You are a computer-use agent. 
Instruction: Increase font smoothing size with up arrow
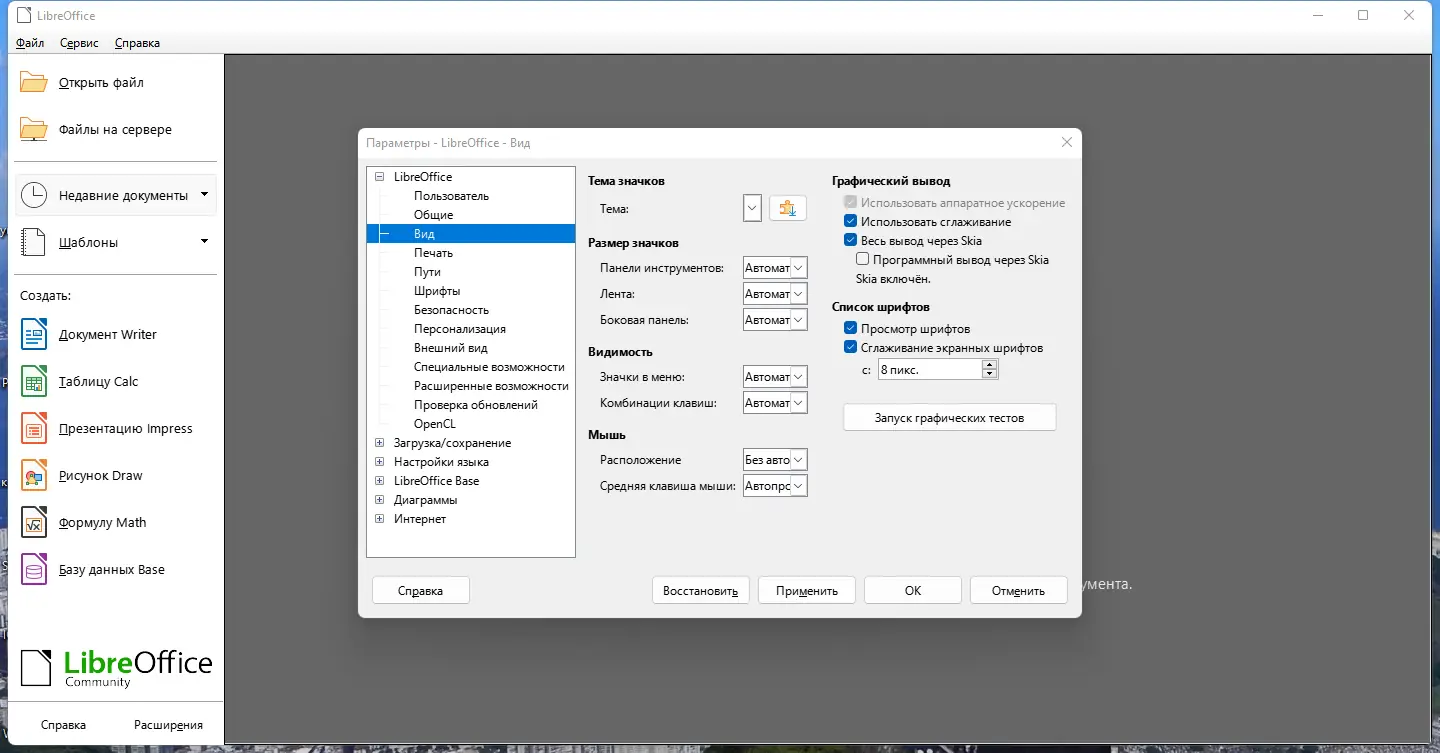[990, 364]
